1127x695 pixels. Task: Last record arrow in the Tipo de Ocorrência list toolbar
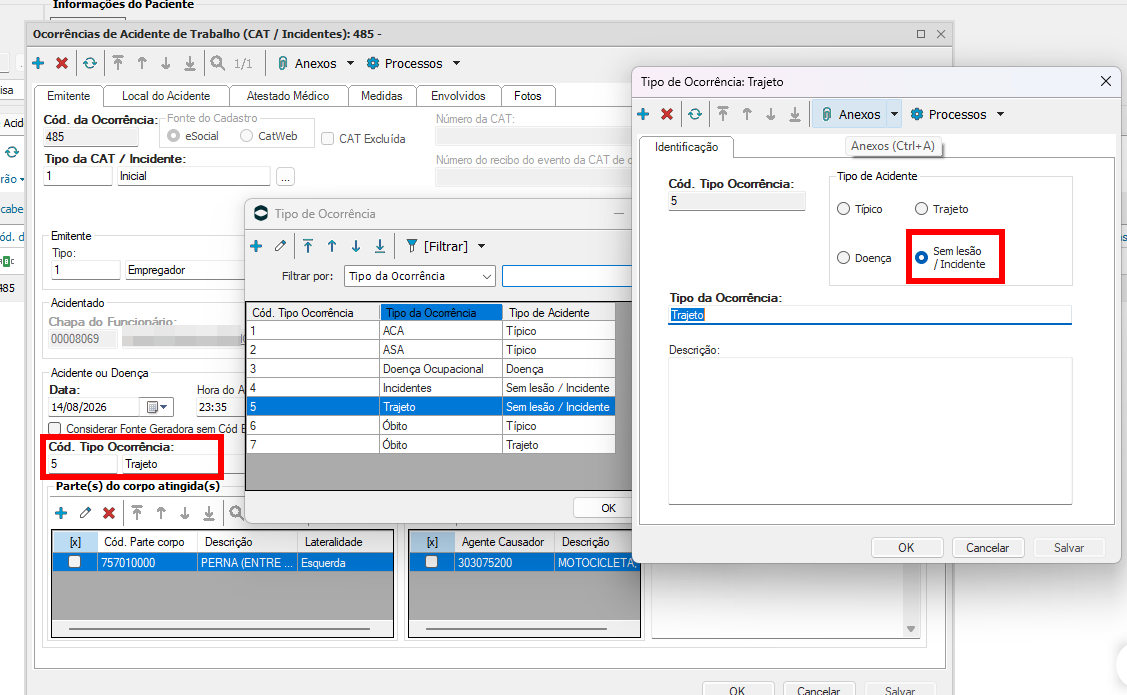380,247
